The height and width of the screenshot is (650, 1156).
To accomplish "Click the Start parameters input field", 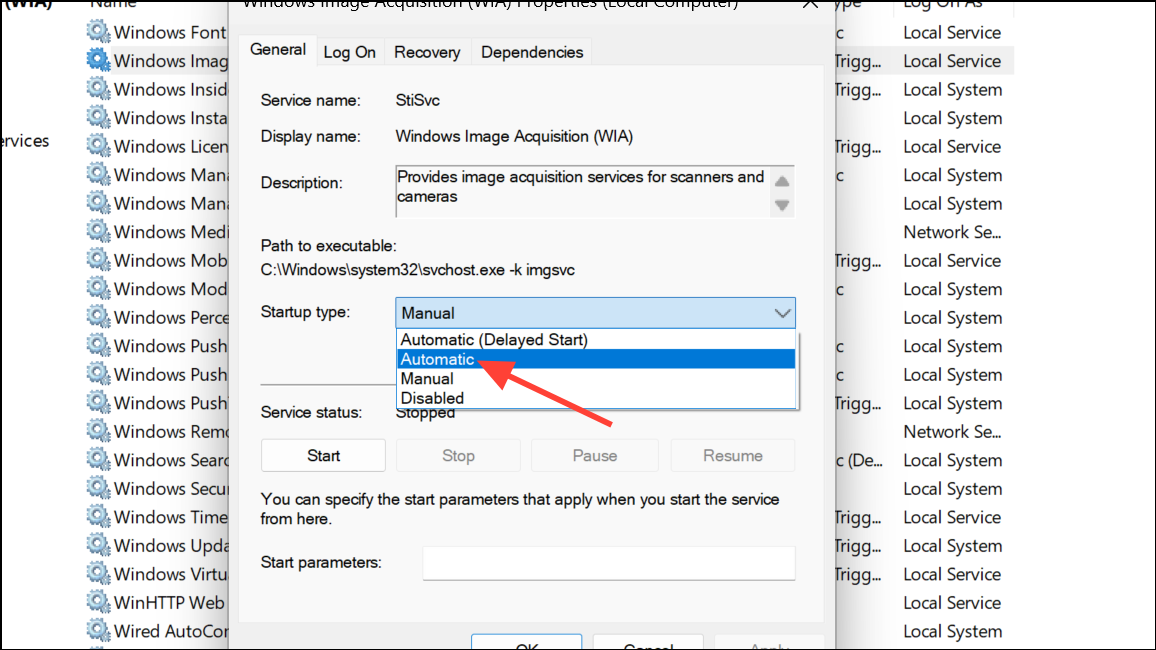I will [609, 563].
